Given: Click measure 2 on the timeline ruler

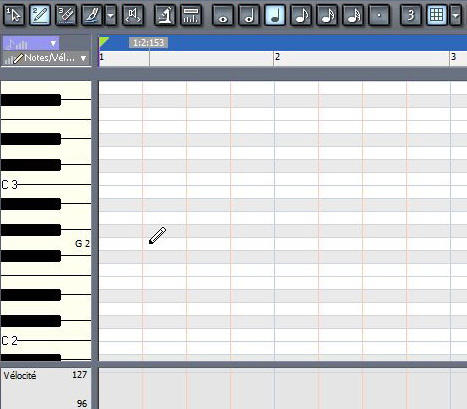Looking at the screenshot, I should 277,57.
